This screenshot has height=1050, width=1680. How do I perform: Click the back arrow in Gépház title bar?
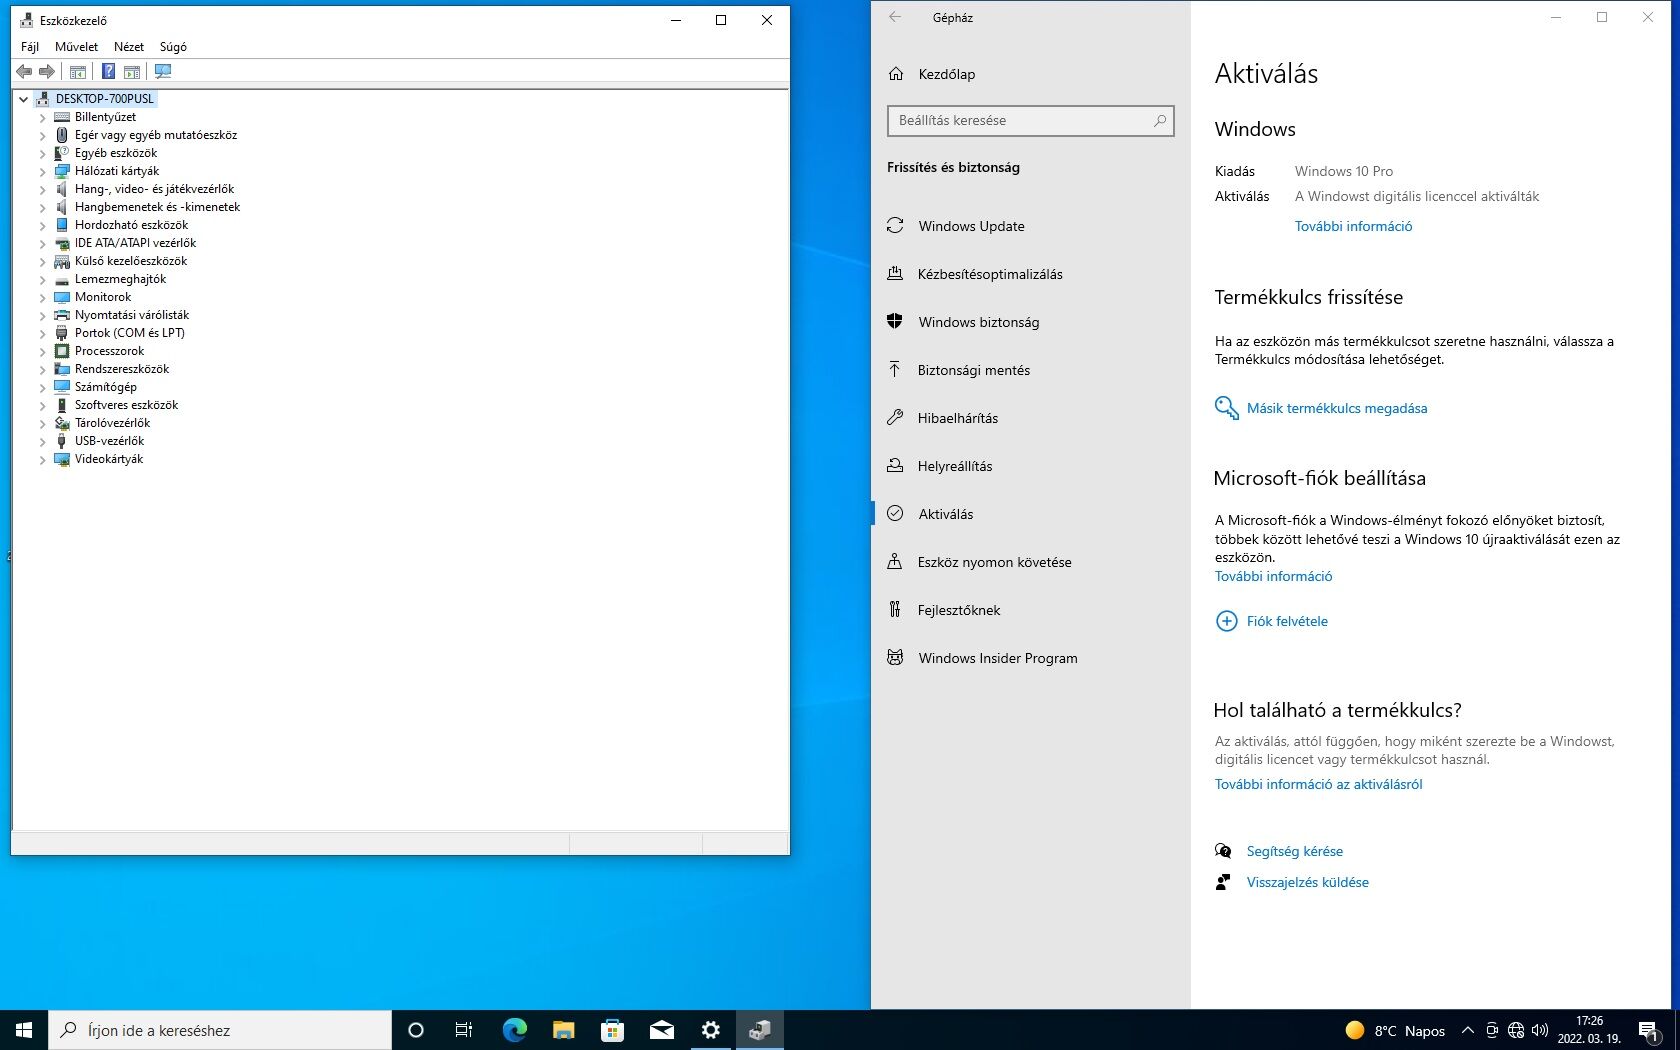point(895,17)
